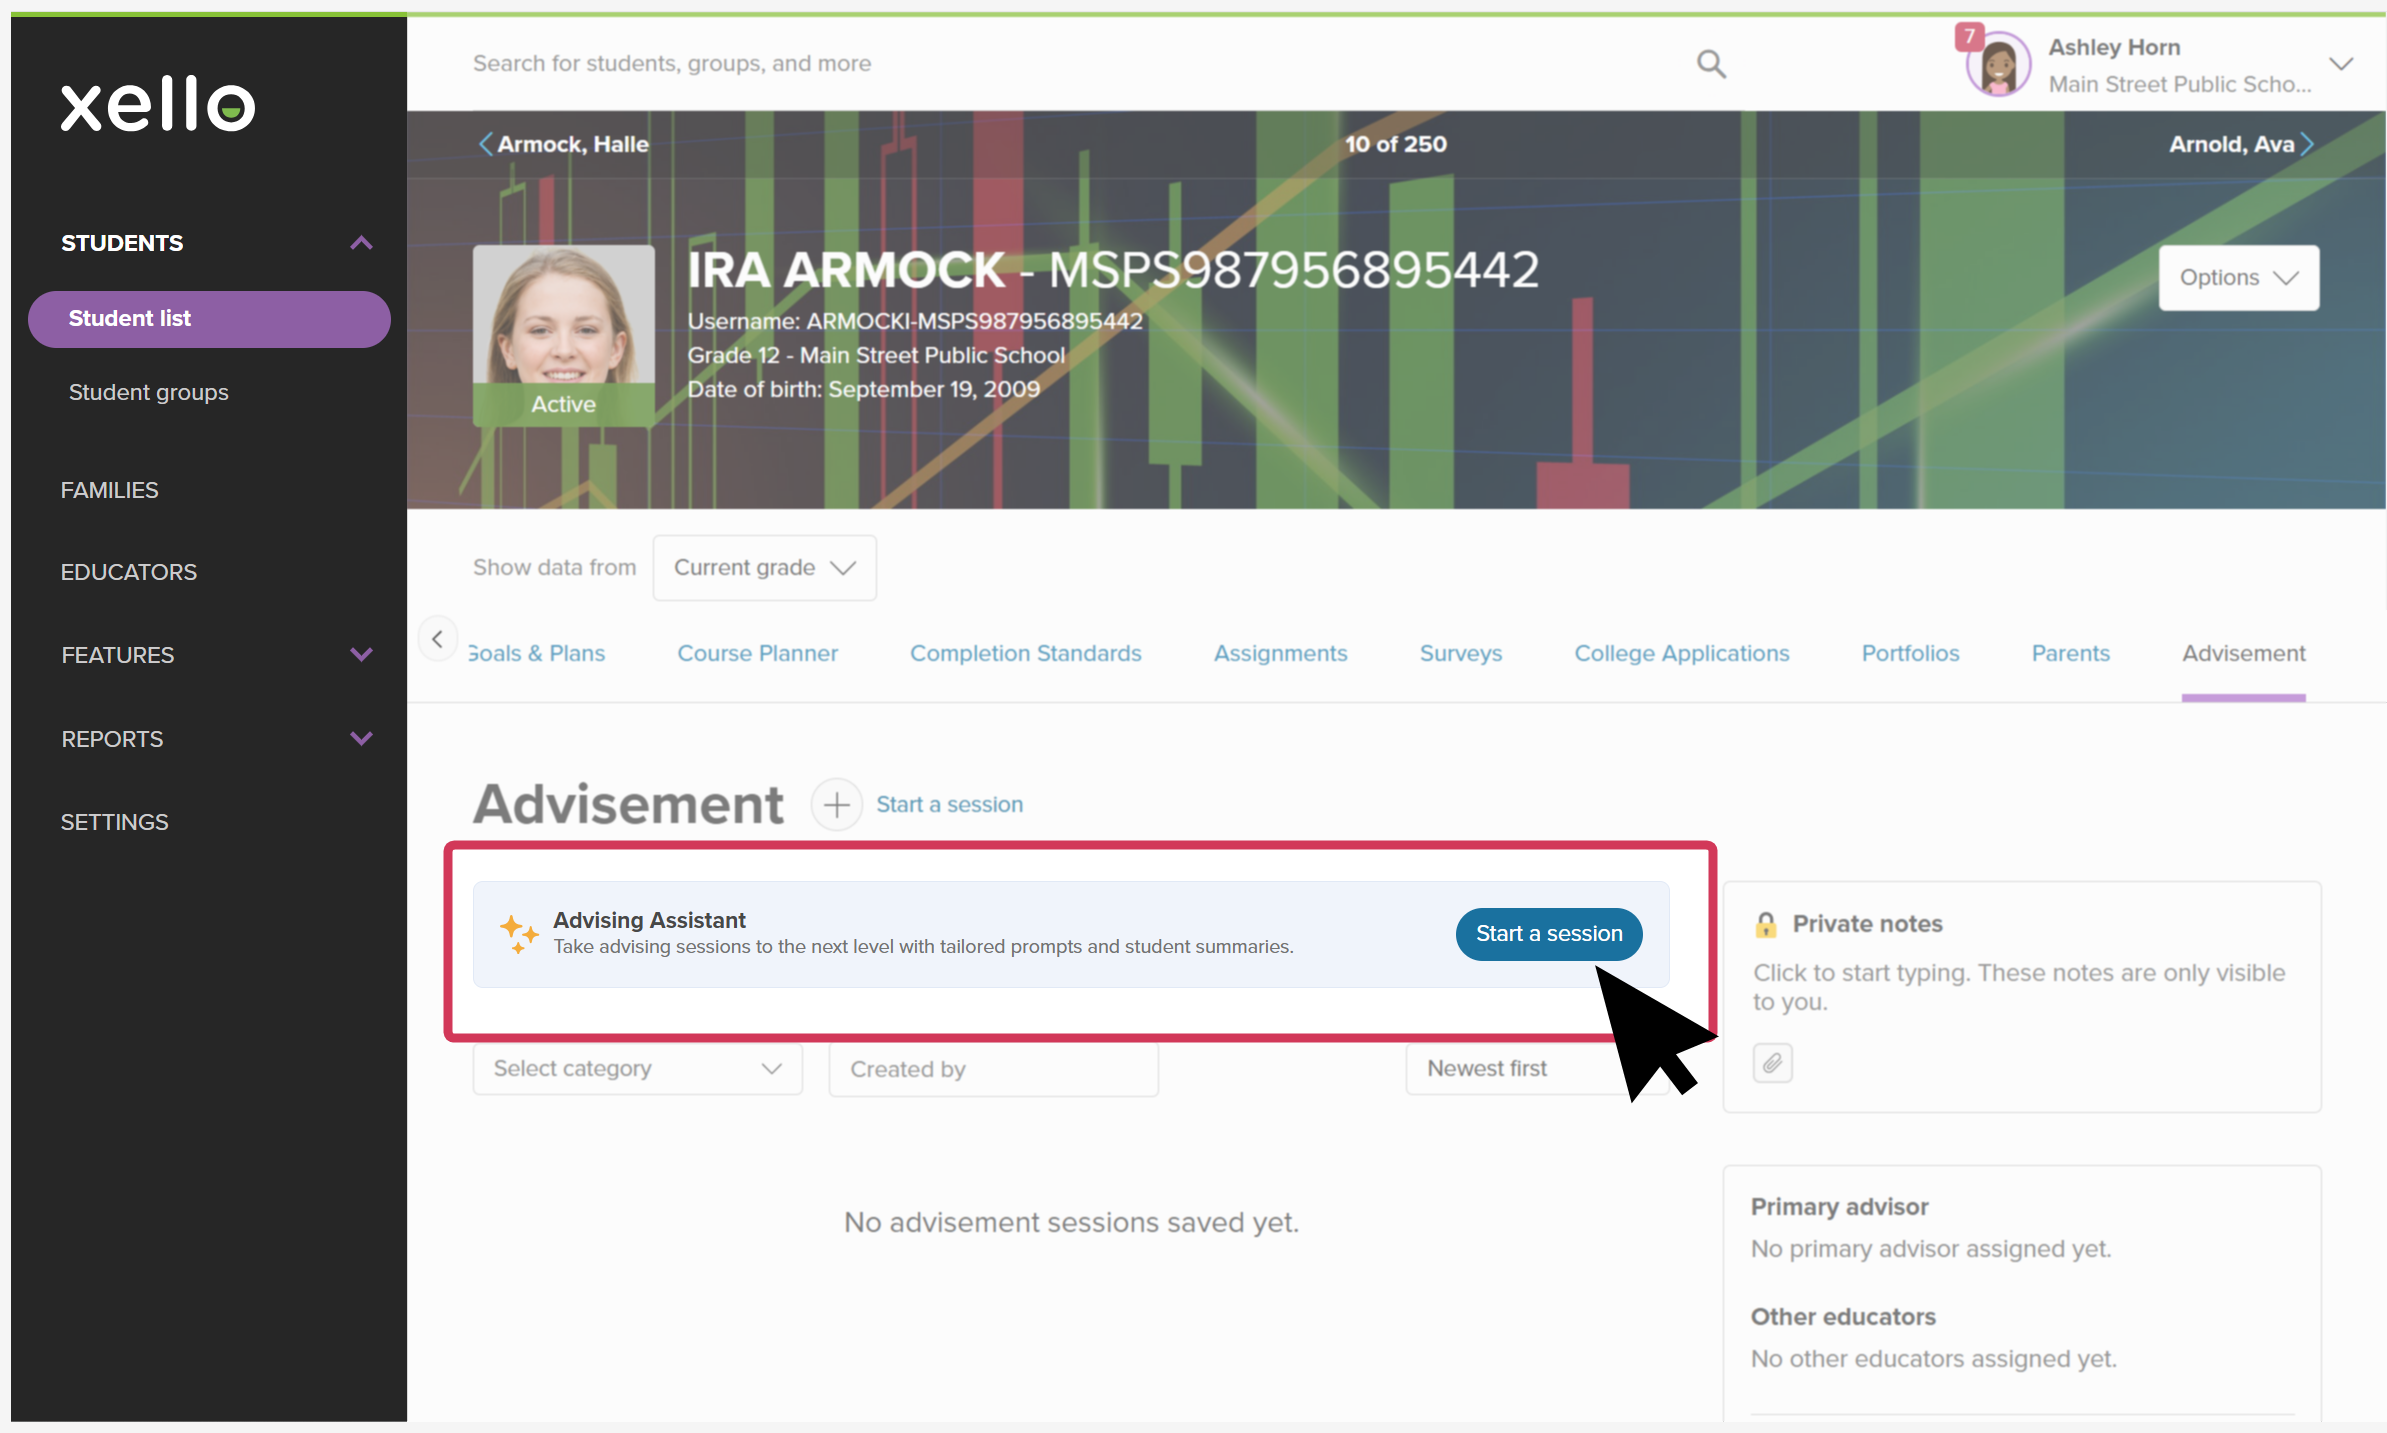This screenshot has width=2387, height=1433.
Task: Switch to the Parents tab
Action: tap(2071, 654)
